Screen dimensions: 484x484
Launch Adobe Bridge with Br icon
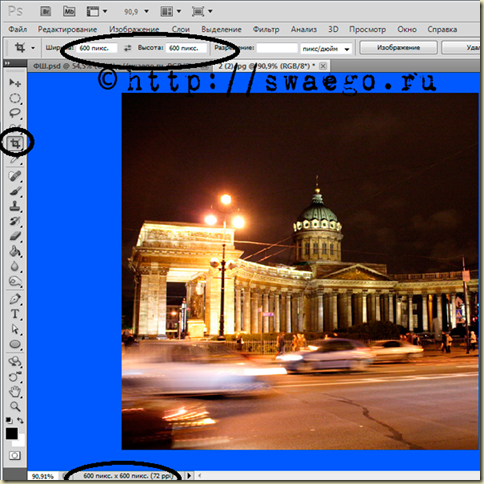[x=45, y=11]
